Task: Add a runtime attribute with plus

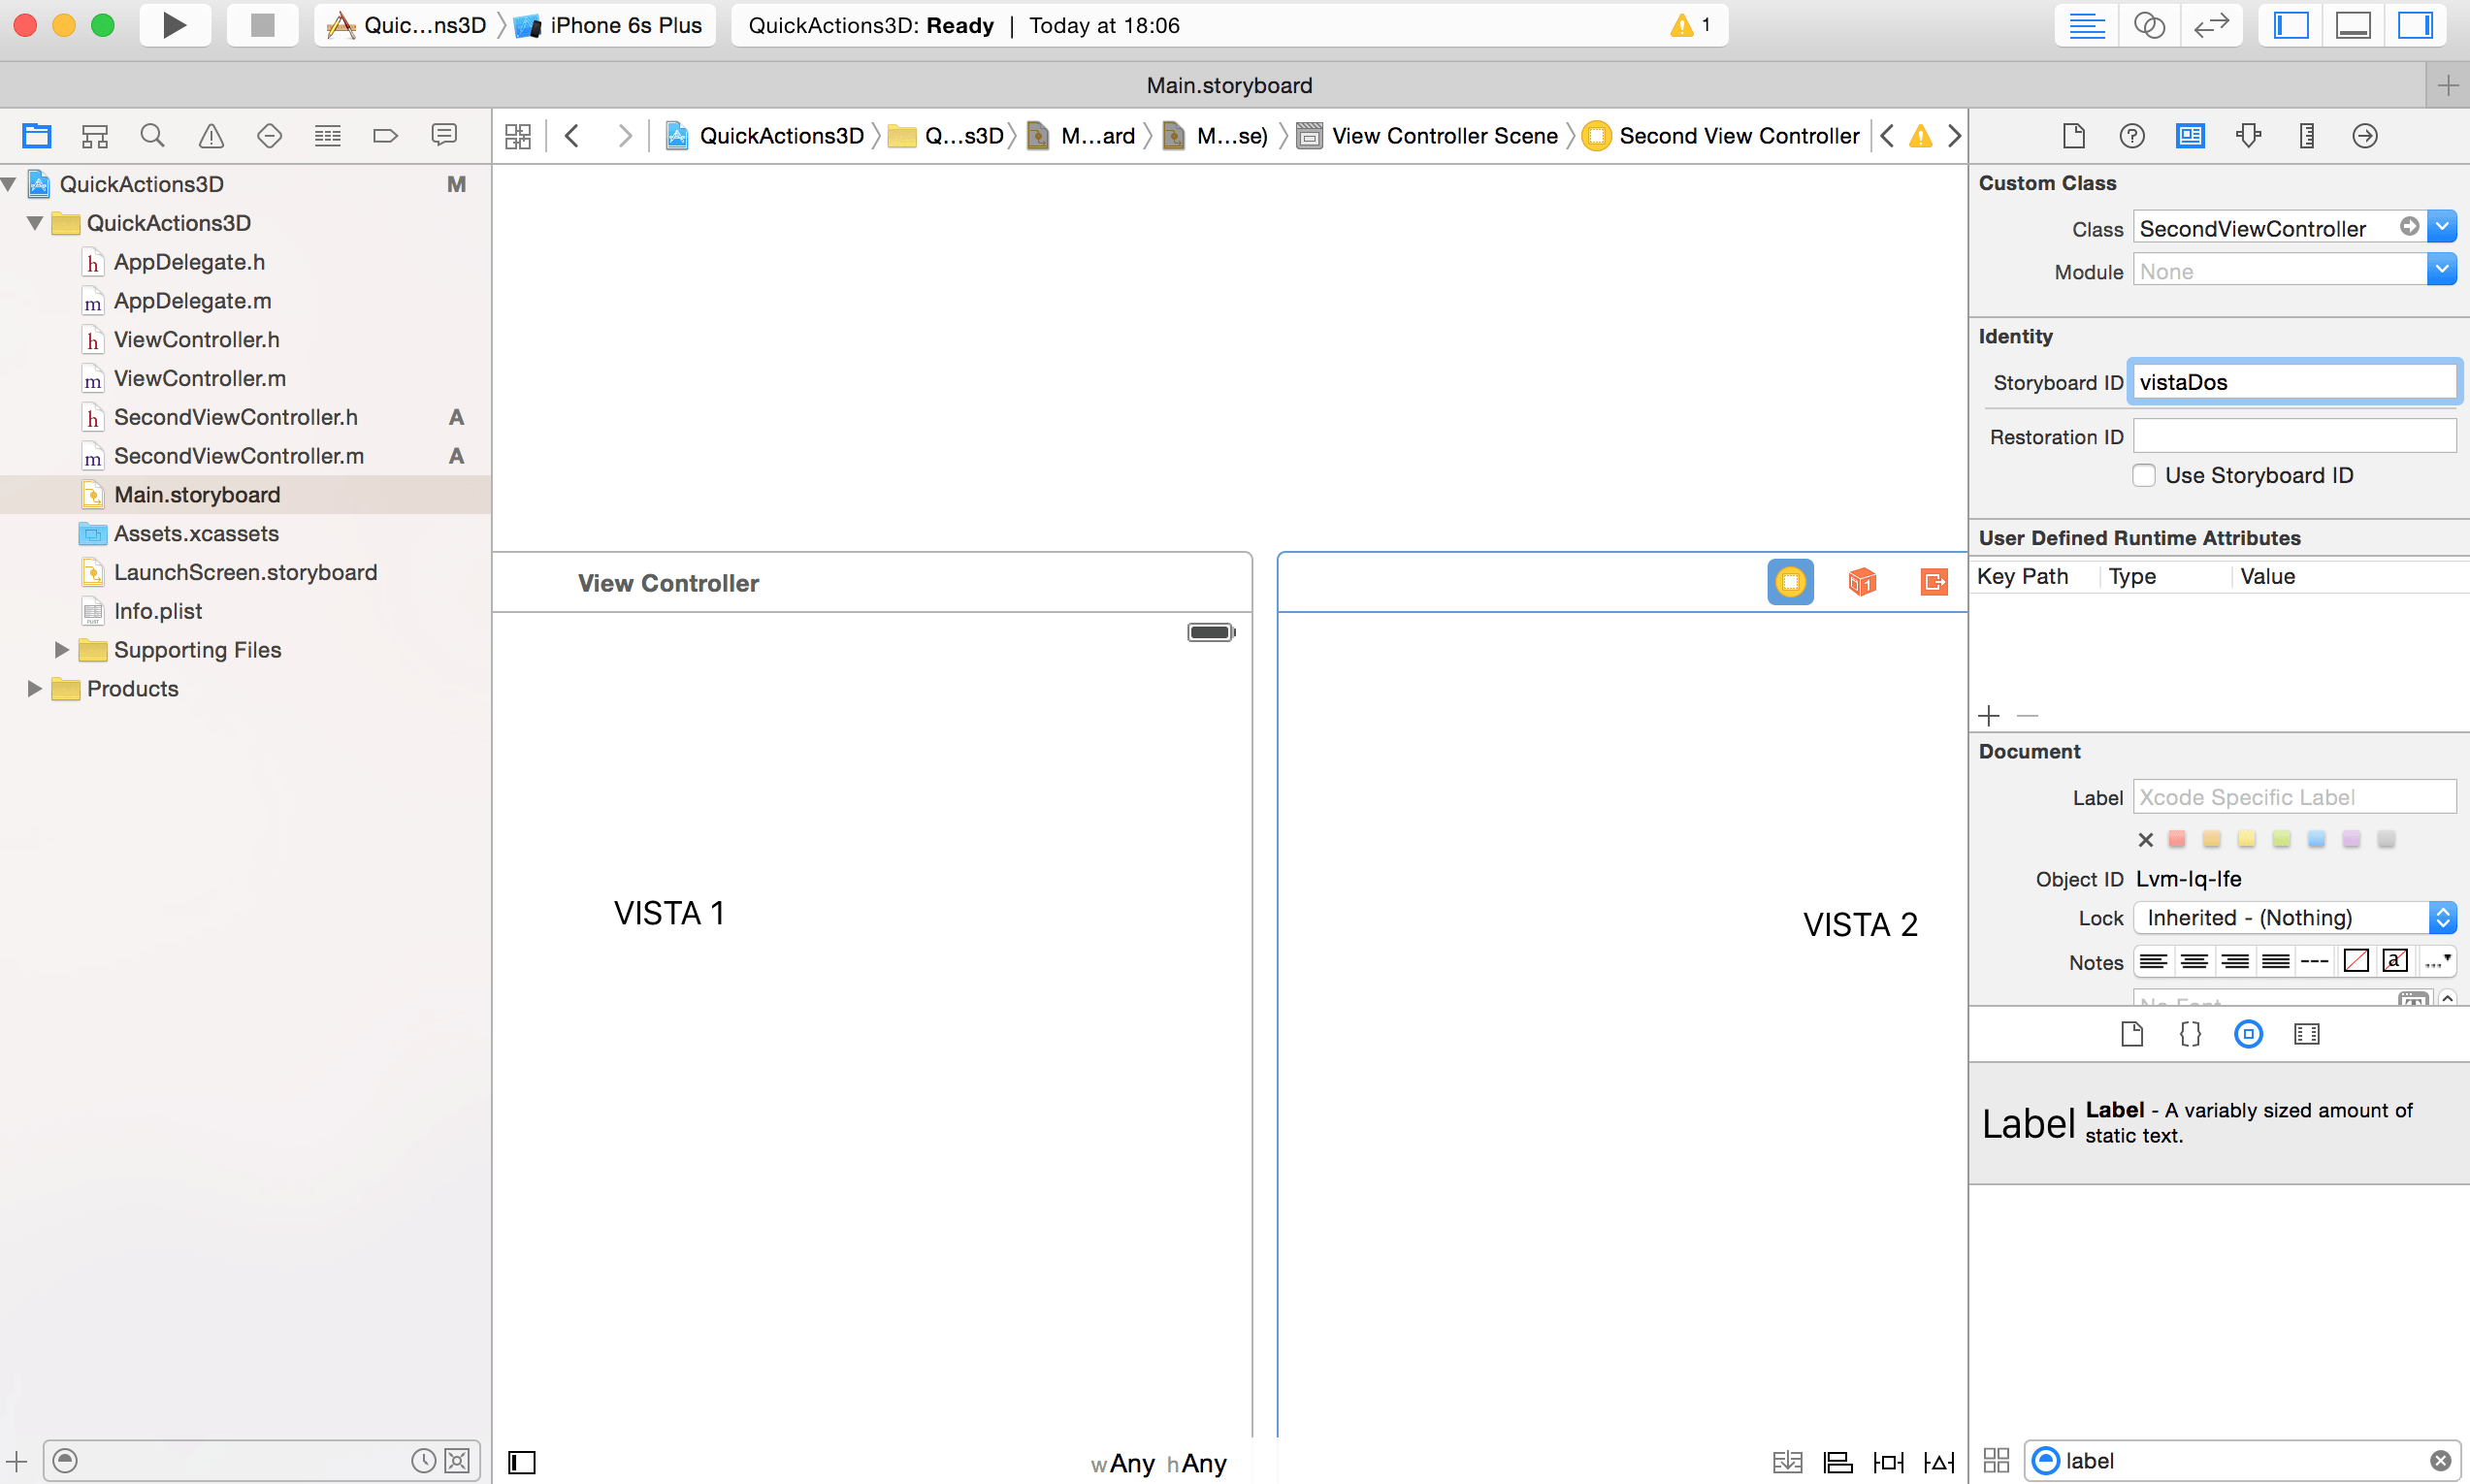Action: (1989, 716)
